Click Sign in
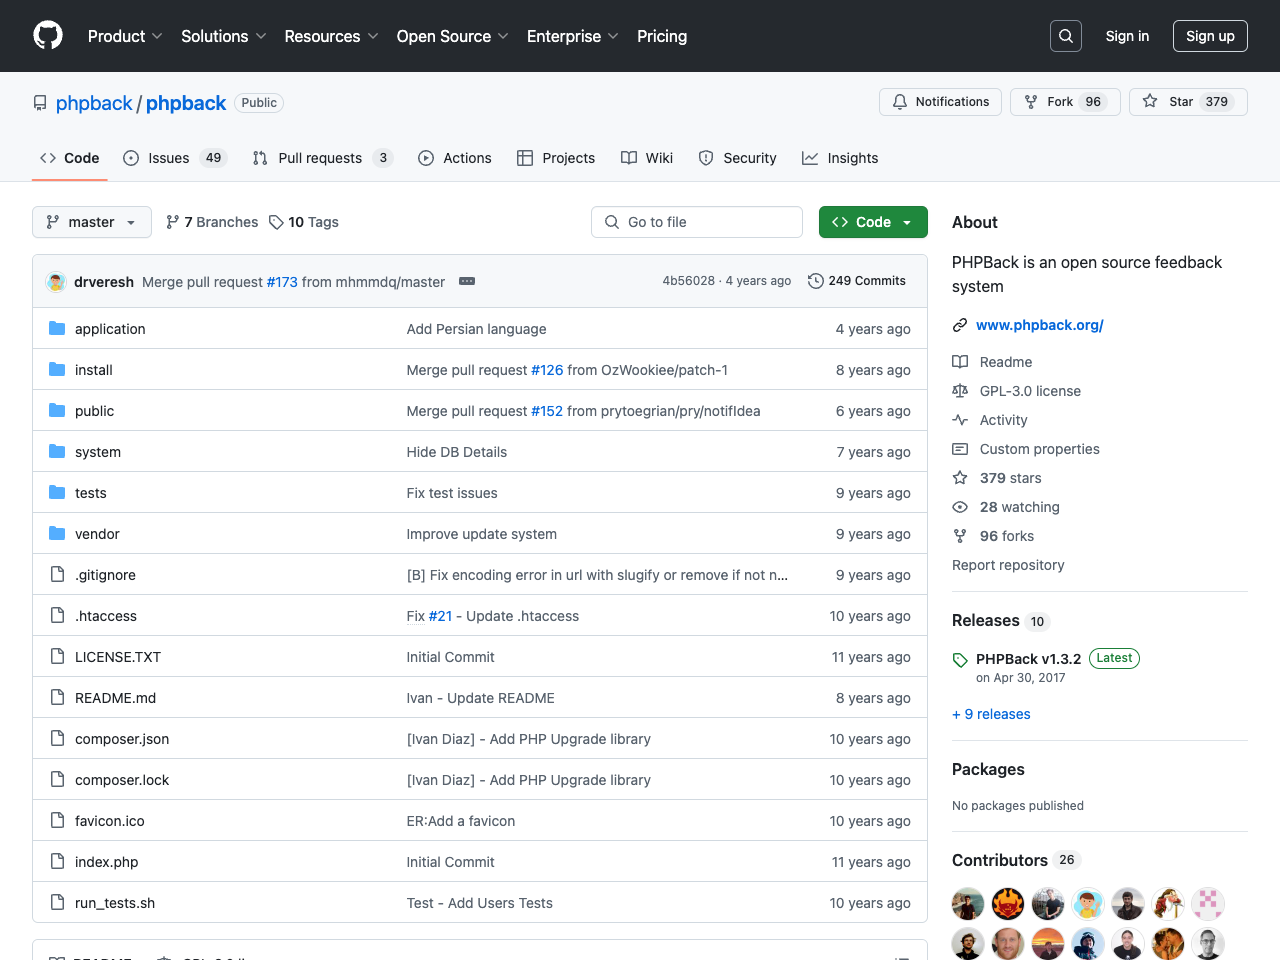The width and height of the screenshot is (1280, 960). tap(1127, 36)
